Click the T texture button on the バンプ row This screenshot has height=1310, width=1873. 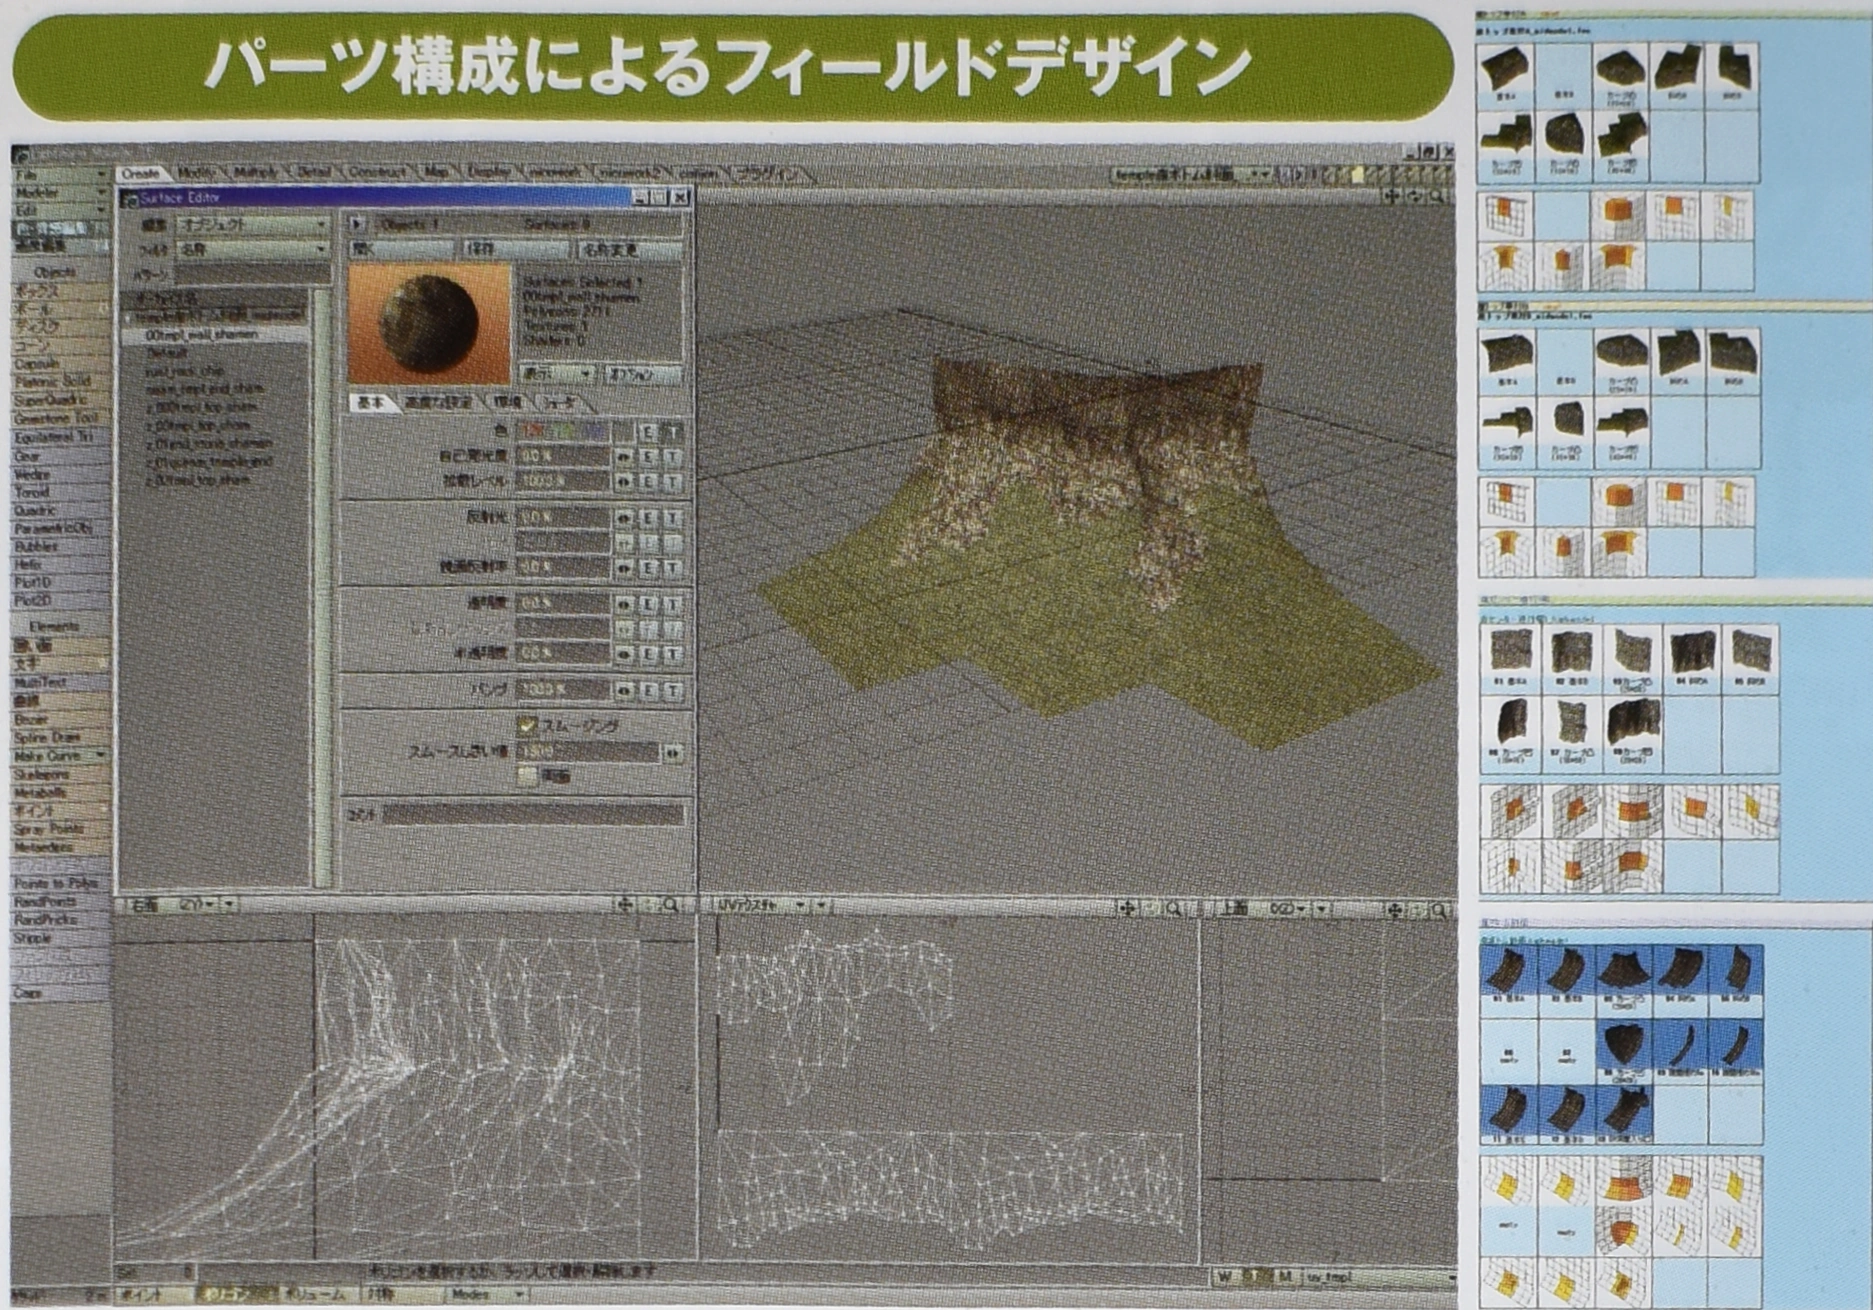(672, 690)
